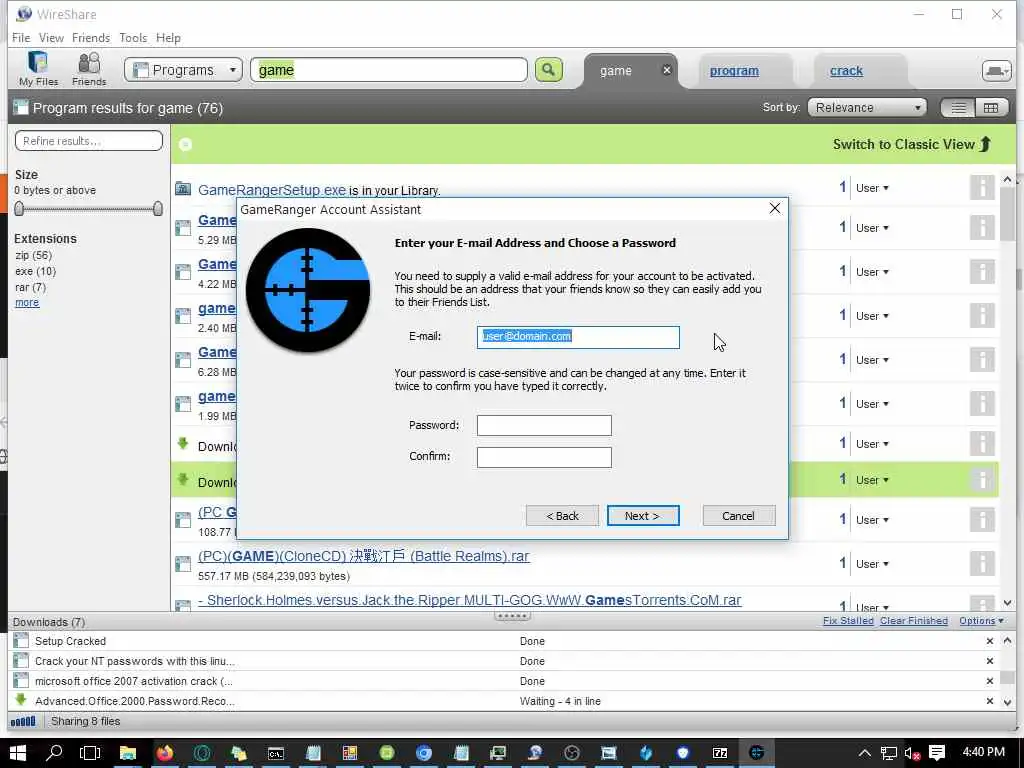1024x768 pixels.
Task: Filter results by rar (7) extension
Action: click(31, 287)
